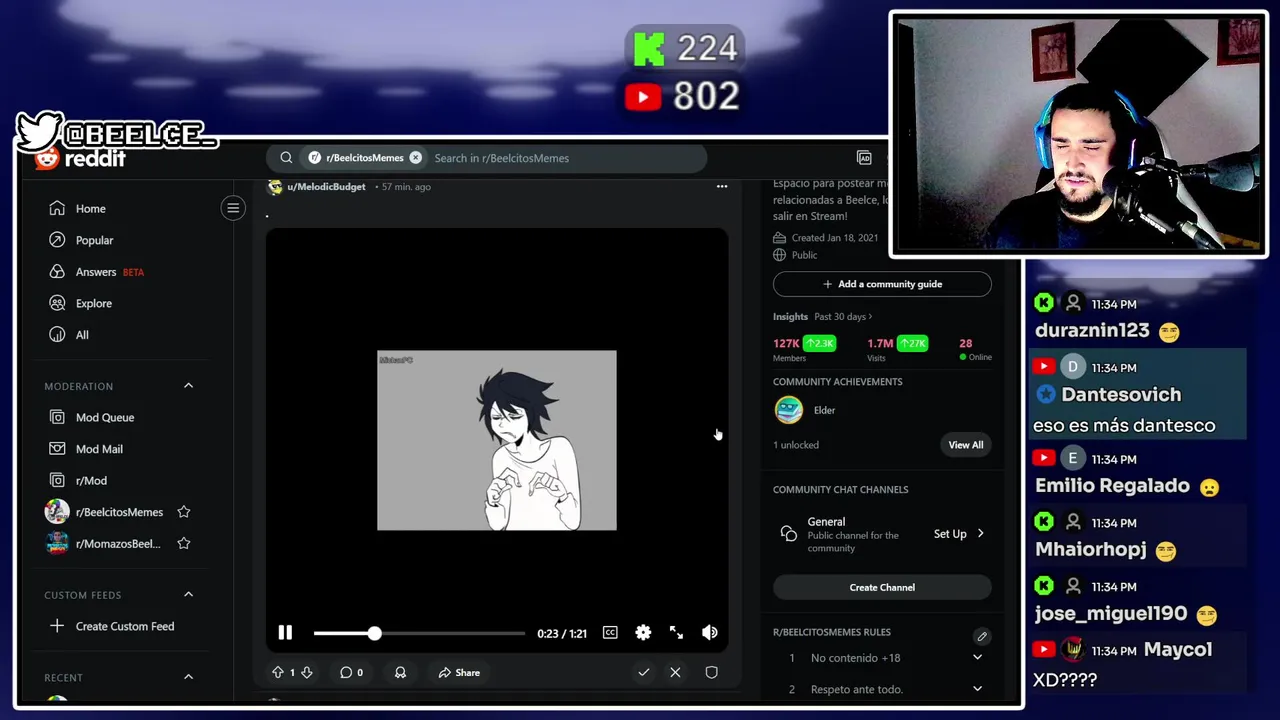Mute the video volume
Screen dimensions: 1280x720
pos(709,633)
